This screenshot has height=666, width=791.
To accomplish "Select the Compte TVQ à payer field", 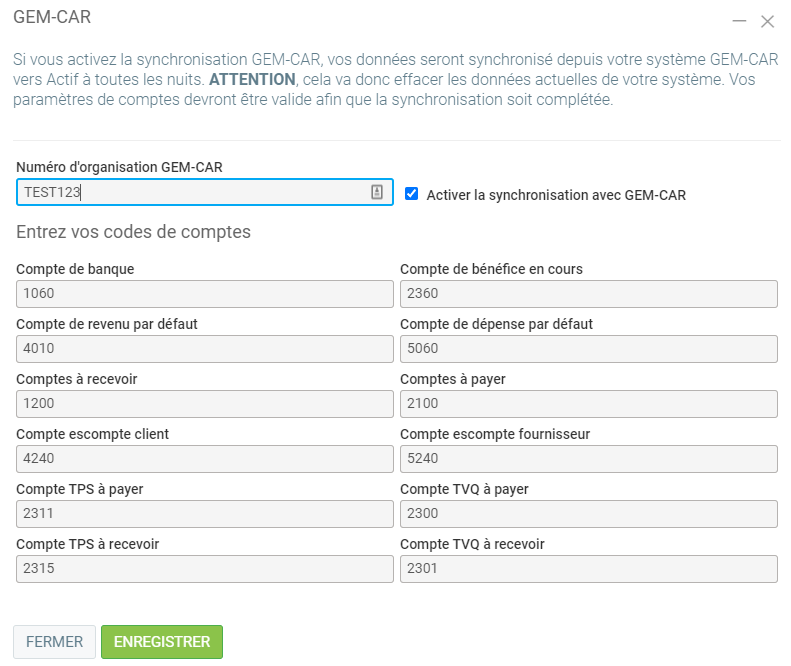I will coord(589,514).
